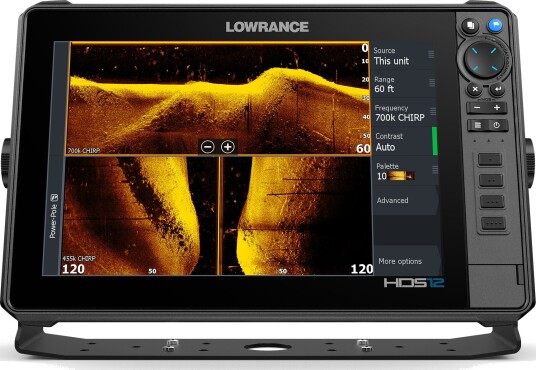
Task: Tap the center of the cursor pad
Action: tap(484, 60)
